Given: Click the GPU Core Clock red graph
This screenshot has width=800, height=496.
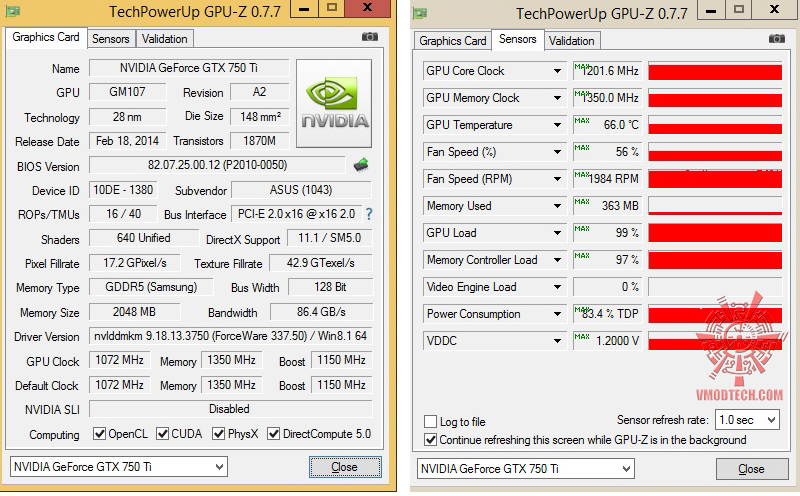Looking at the screenshot, I should pyautogui.click(x=715, y=71).
